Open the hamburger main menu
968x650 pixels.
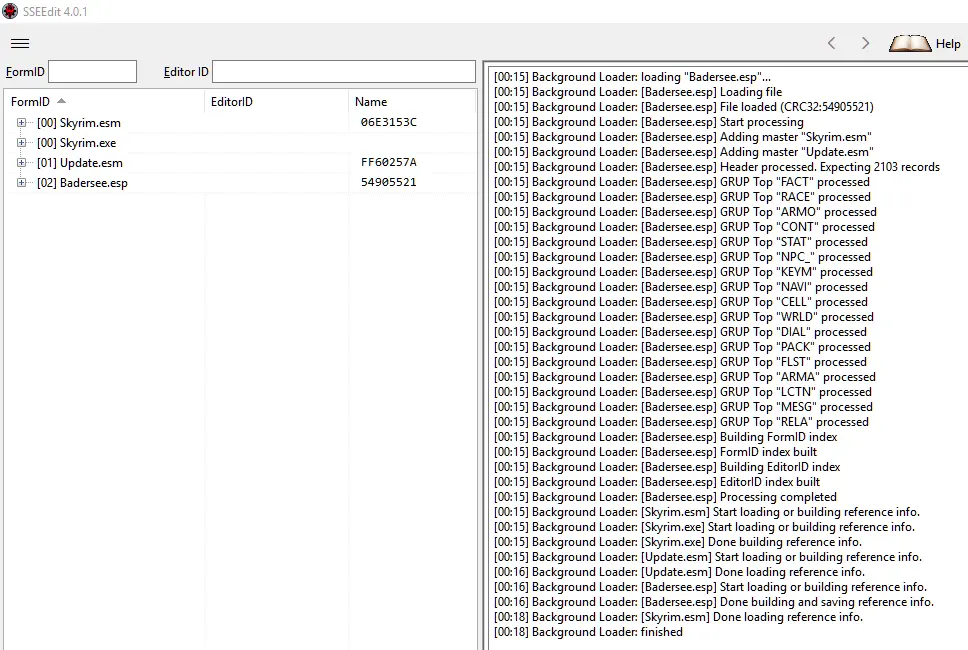tap(20, 43)
